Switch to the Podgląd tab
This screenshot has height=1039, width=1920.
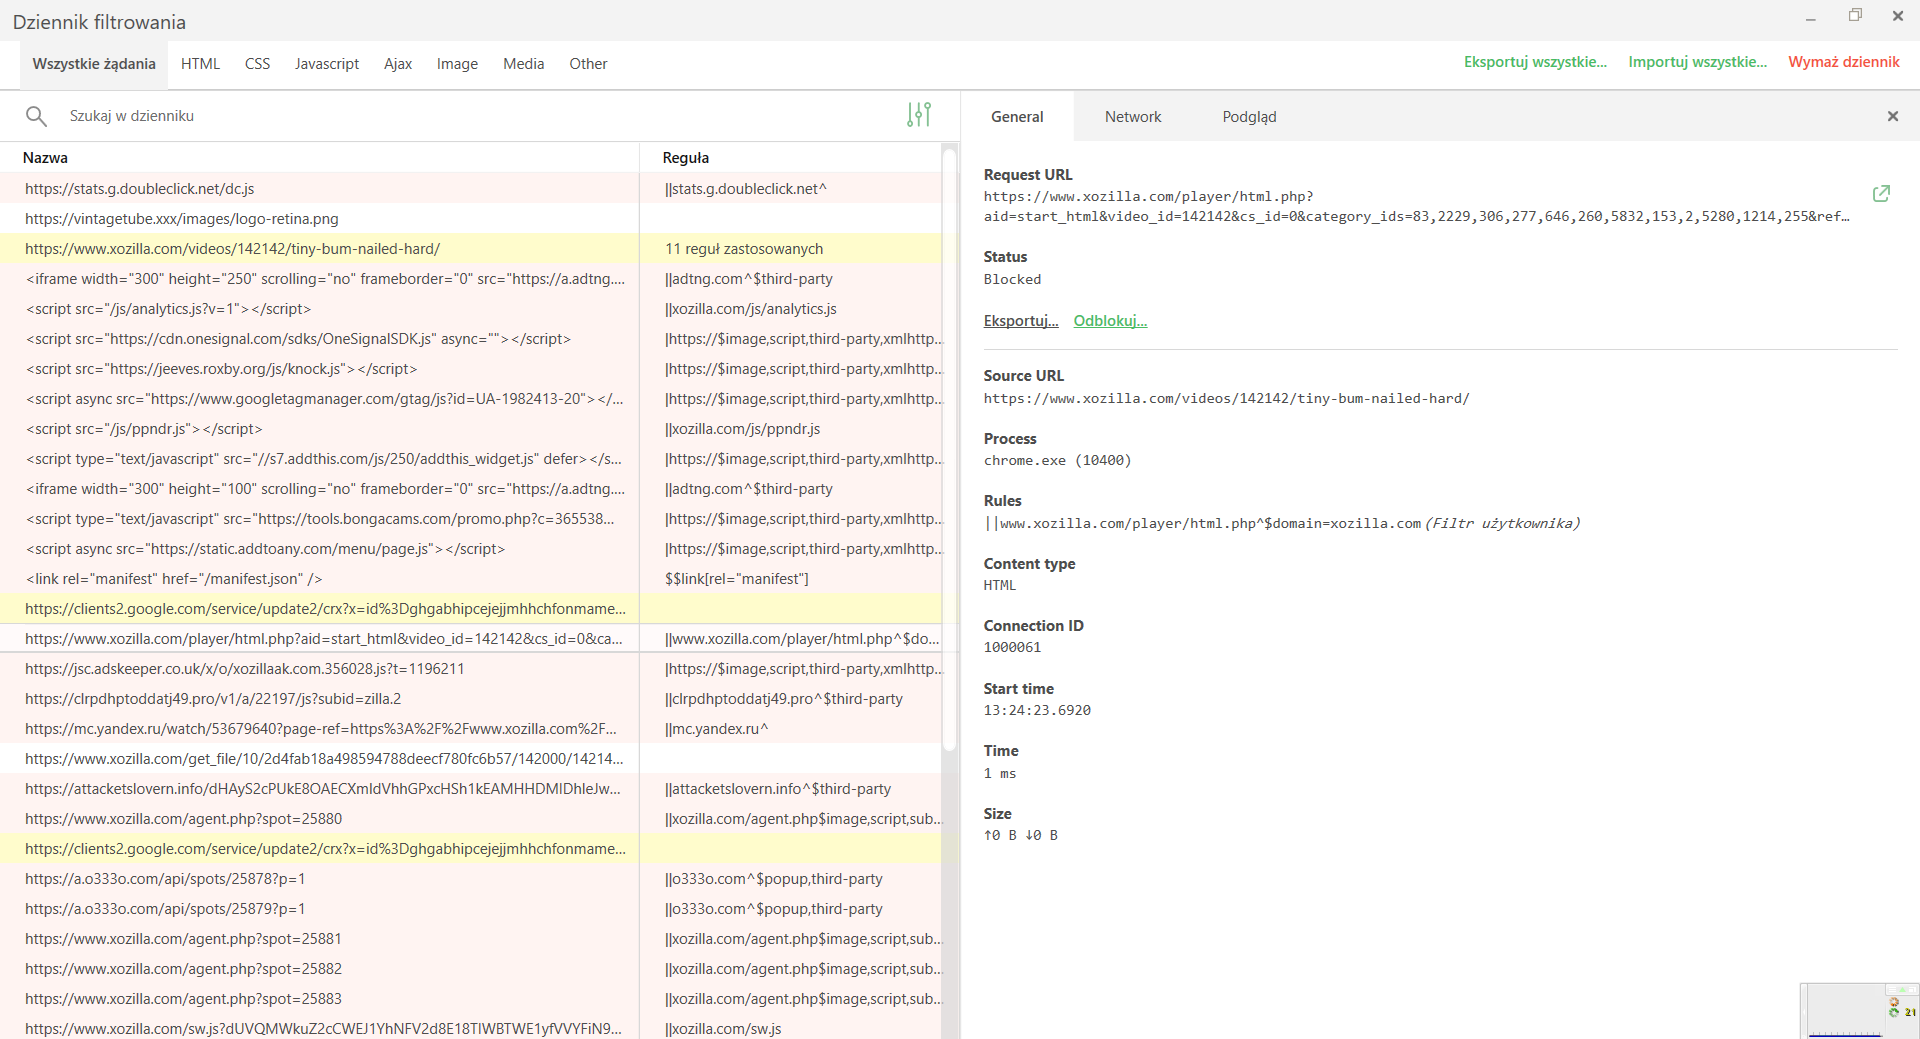(x=1248, y=116)
